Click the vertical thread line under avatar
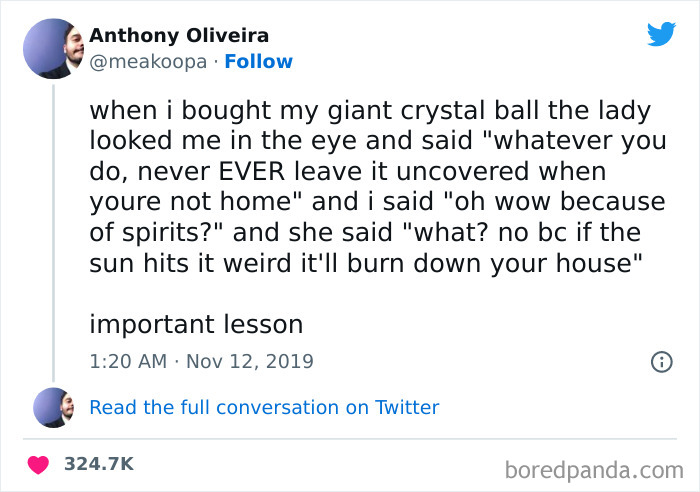The height and width of the screenshot is (492, 700). click(x=52, y=230)
